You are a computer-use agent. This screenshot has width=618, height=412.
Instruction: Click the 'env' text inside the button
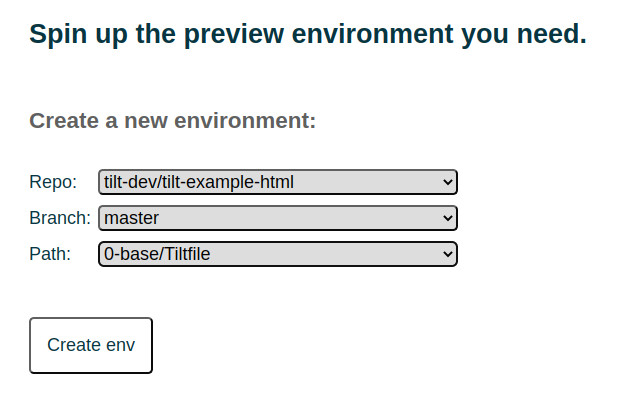(x=121, y=345)
